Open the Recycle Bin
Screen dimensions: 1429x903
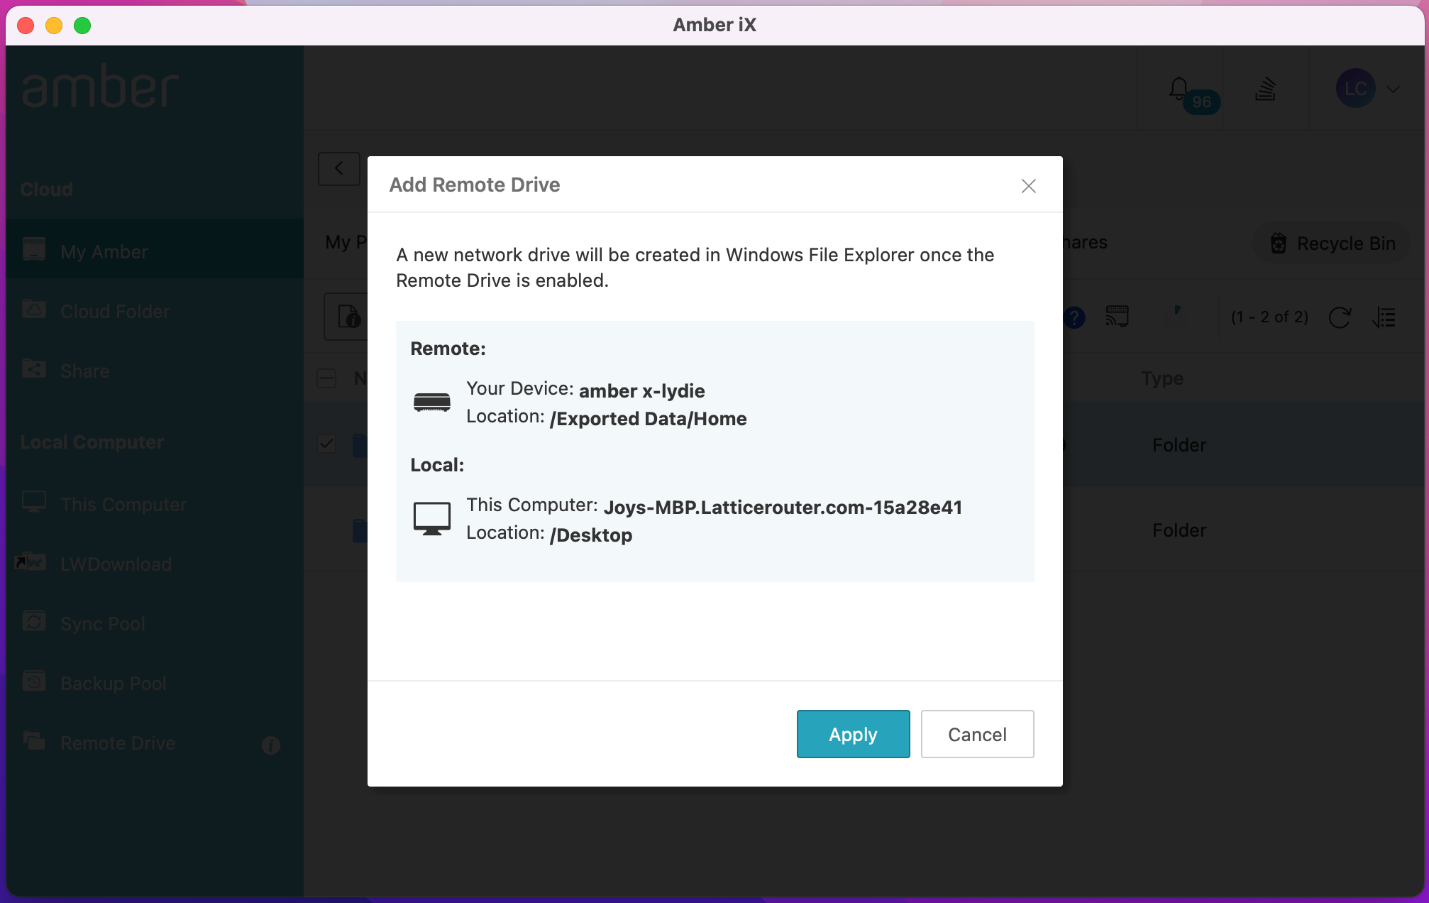1332,243
